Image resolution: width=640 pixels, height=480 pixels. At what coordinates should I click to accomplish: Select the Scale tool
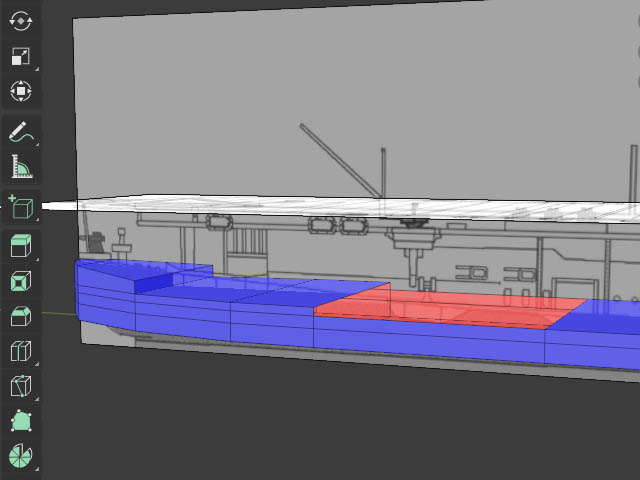coord(21,56)
